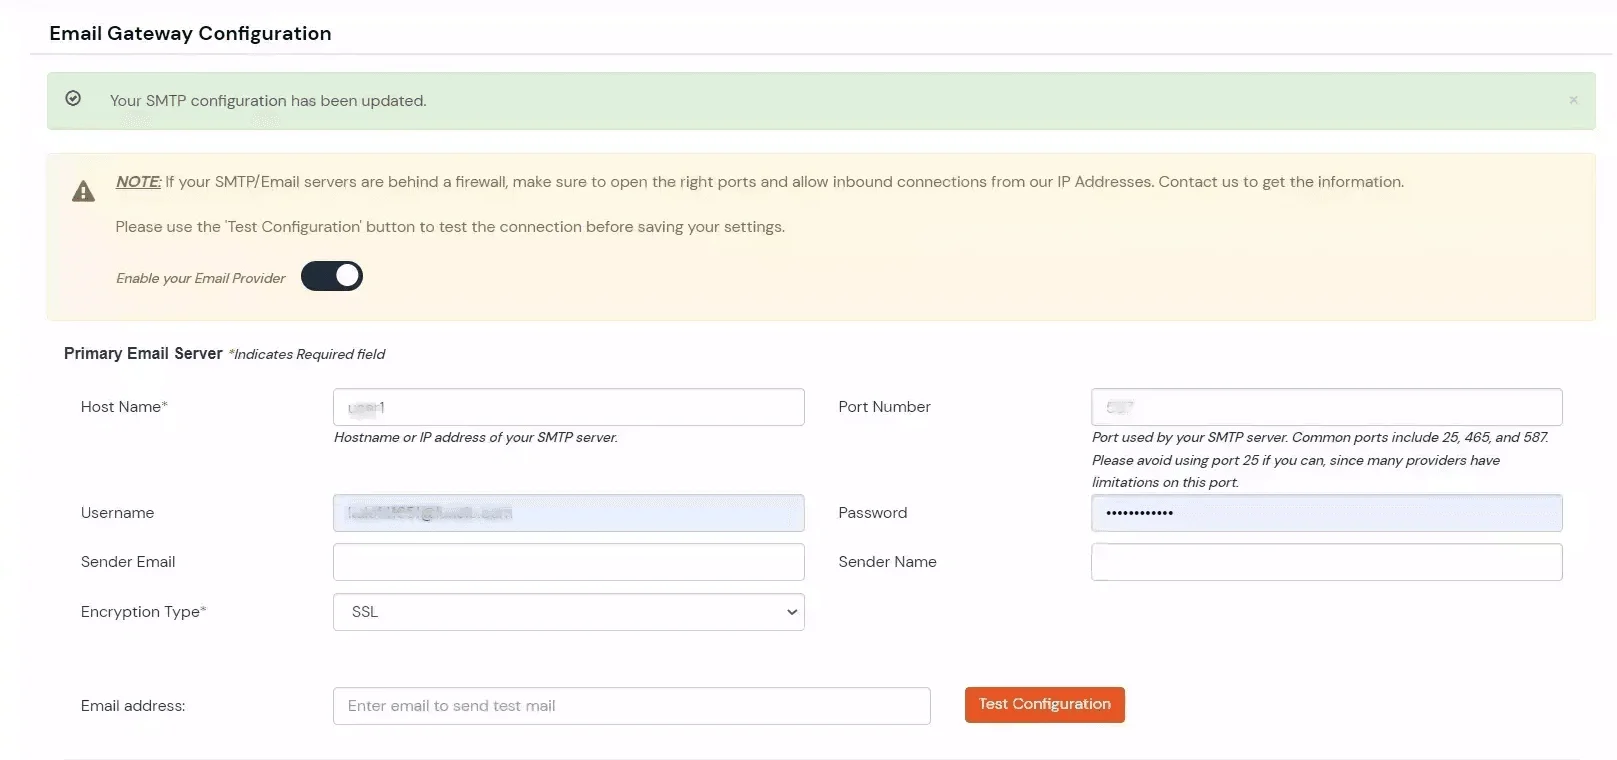Viewport: 1617px width, 760px height.
Task: Click the 'Your SMTP configuration has been updated.' message
Action: (268, 101)
